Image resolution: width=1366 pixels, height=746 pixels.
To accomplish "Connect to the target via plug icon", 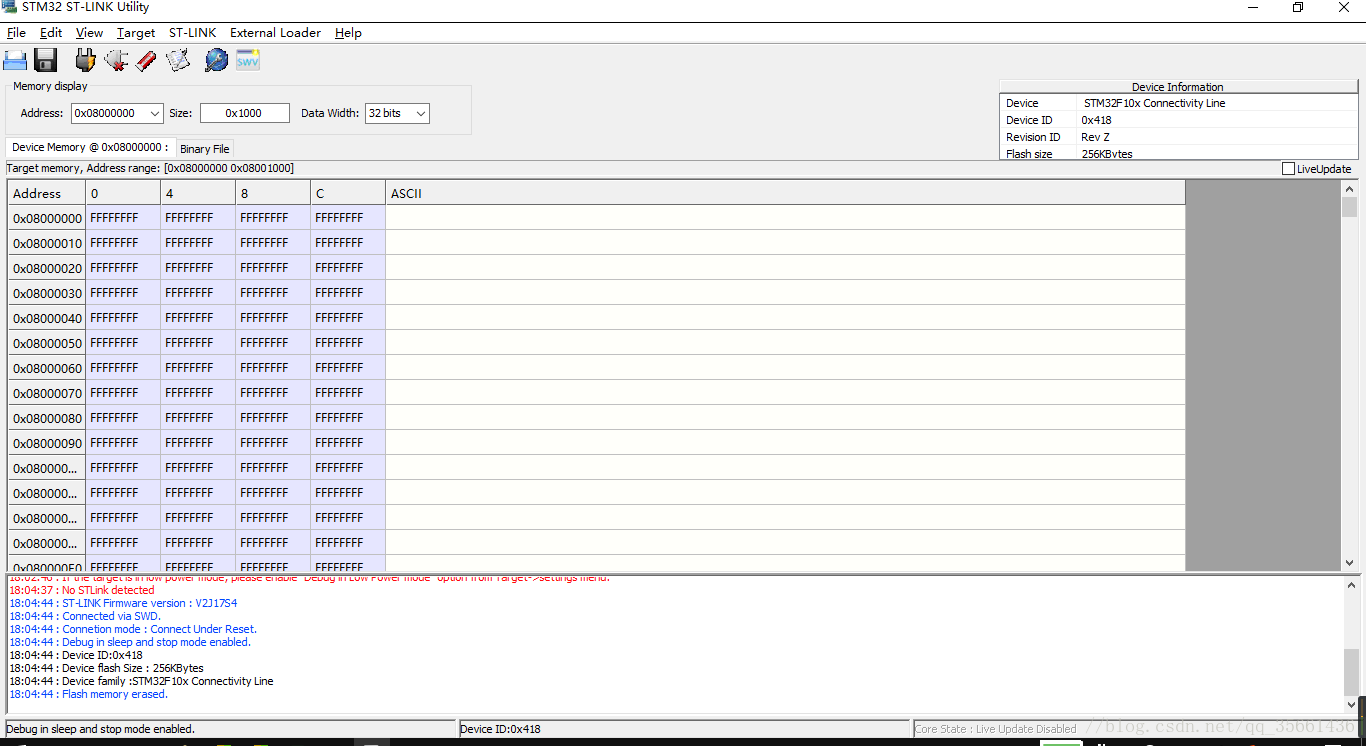I will 85,60.
